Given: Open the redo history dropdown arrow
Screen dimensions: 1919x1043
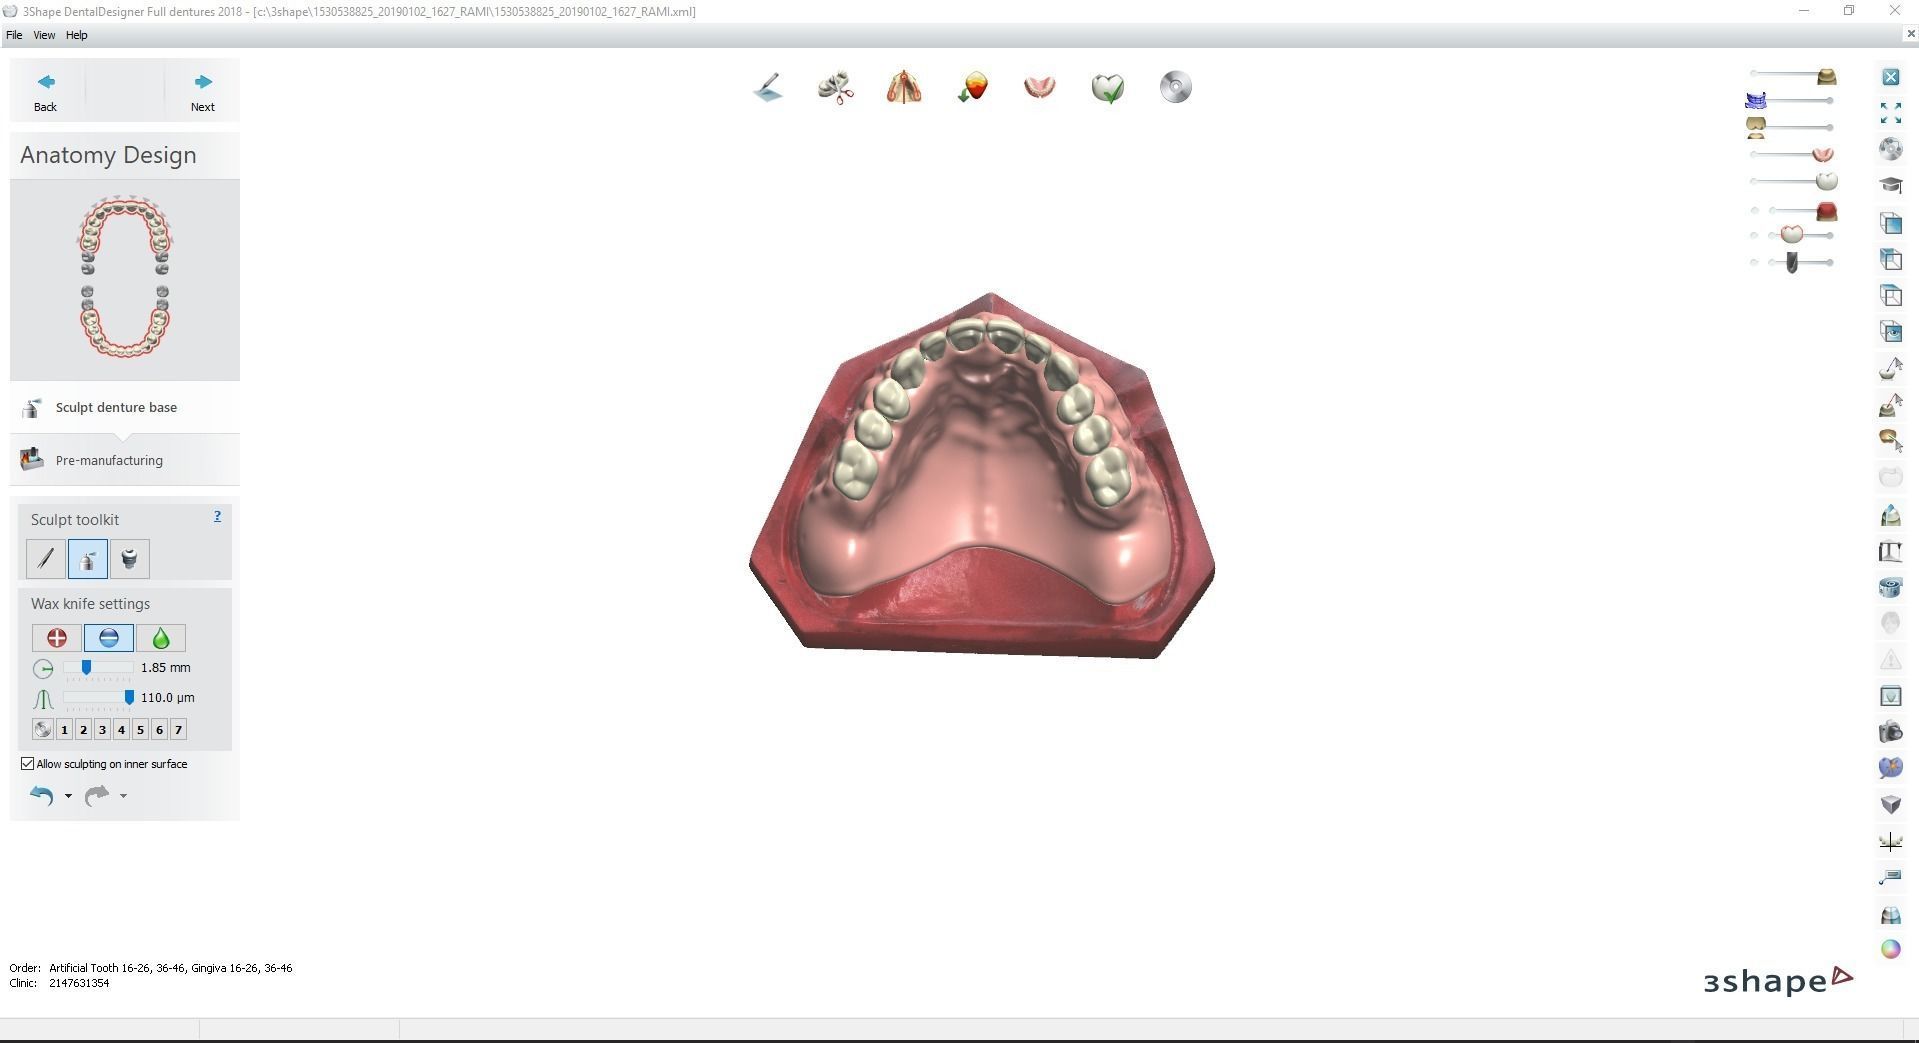Looking at the screenshot, I should 123,796.
